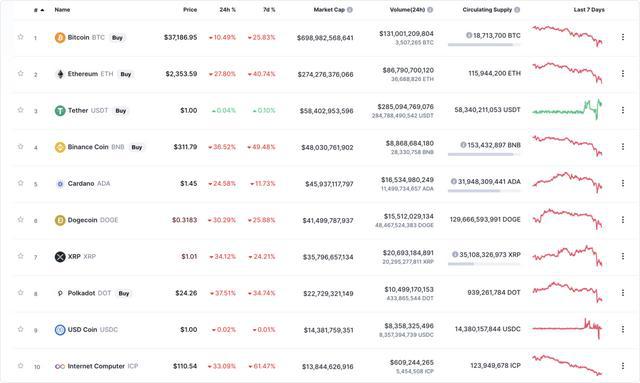Open Market Cap info tooltip icon

tap(350, 10)
